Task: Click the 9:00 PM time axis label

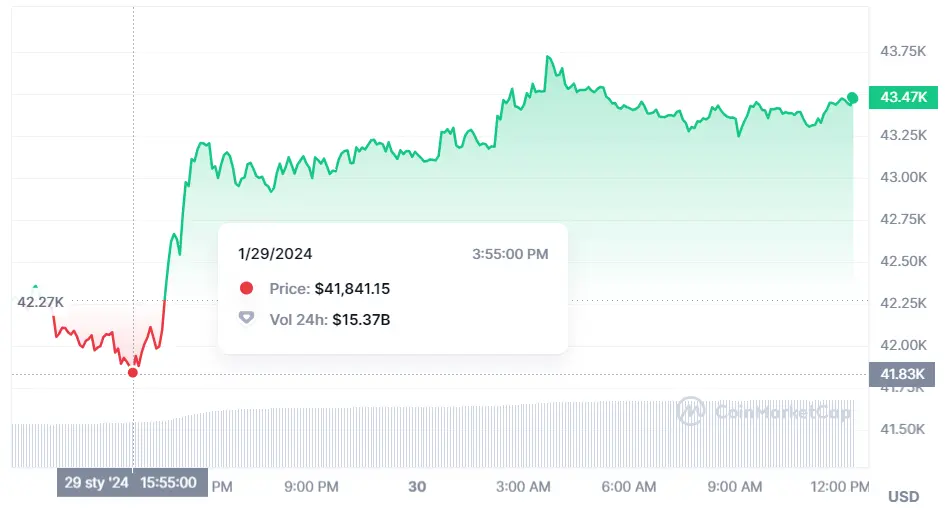Action: coord(311,486)
